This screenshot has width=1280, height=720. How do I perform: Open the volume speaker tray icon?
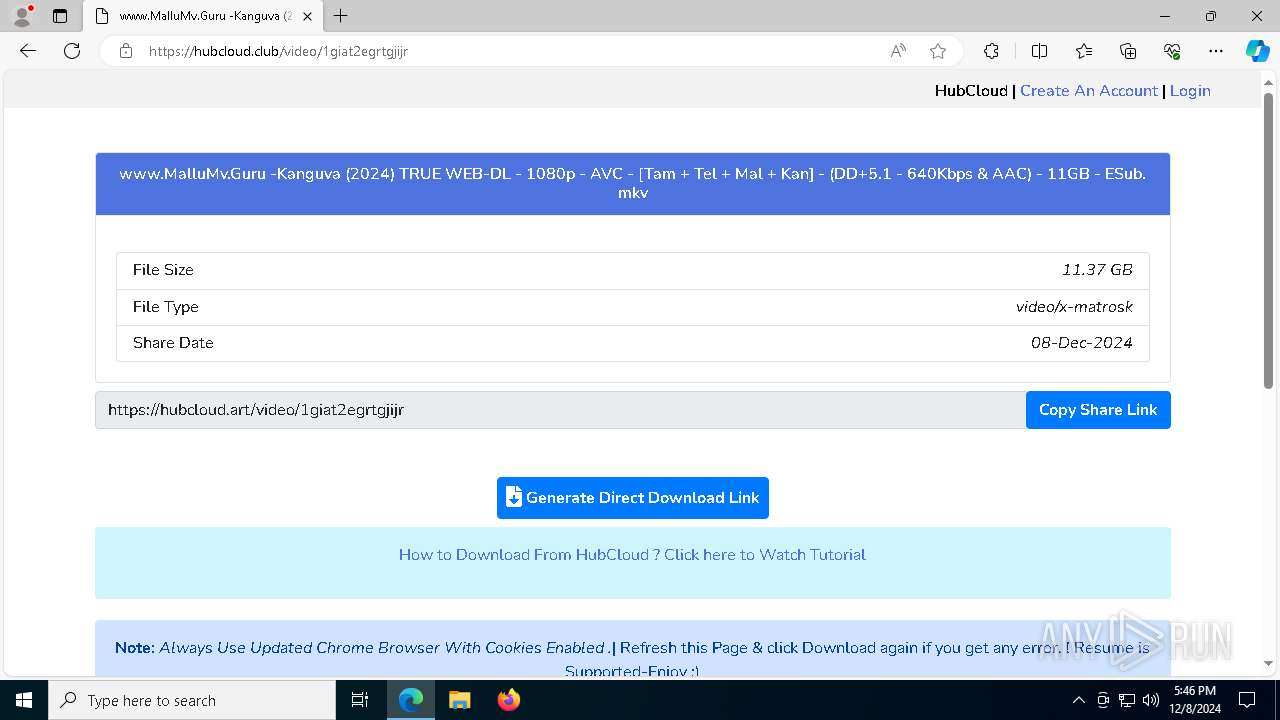1151,700
